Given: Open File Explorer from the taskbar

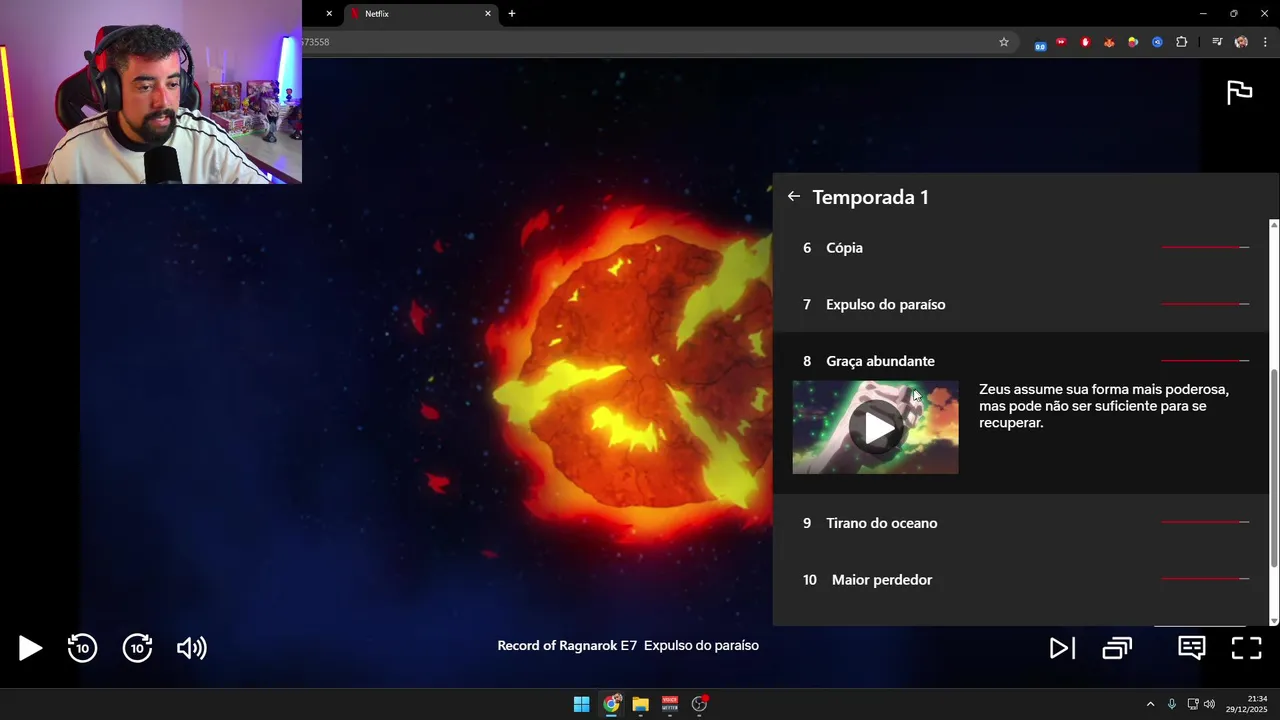Looking at the screenshot, I should pyautogui.click(x=640, y=704).
